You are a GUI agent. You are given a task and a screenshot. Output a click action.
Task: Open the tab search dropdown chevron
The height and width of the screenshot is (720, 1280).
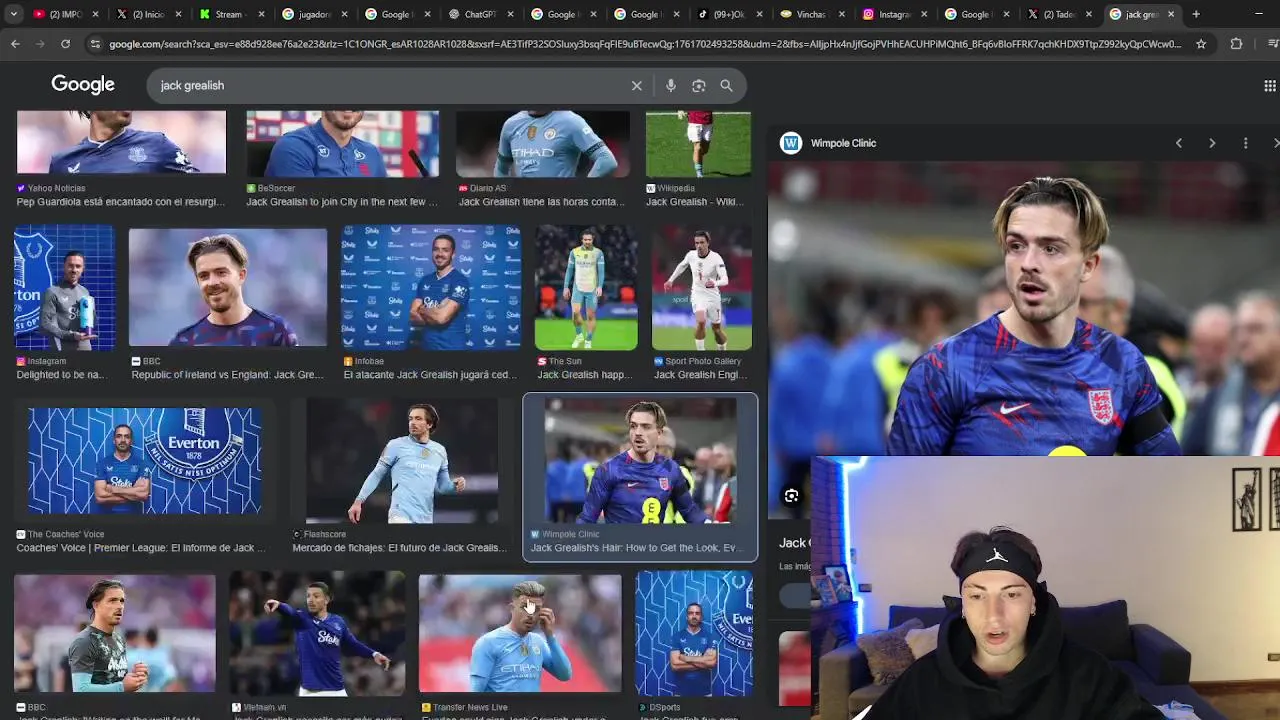[13, 14]
